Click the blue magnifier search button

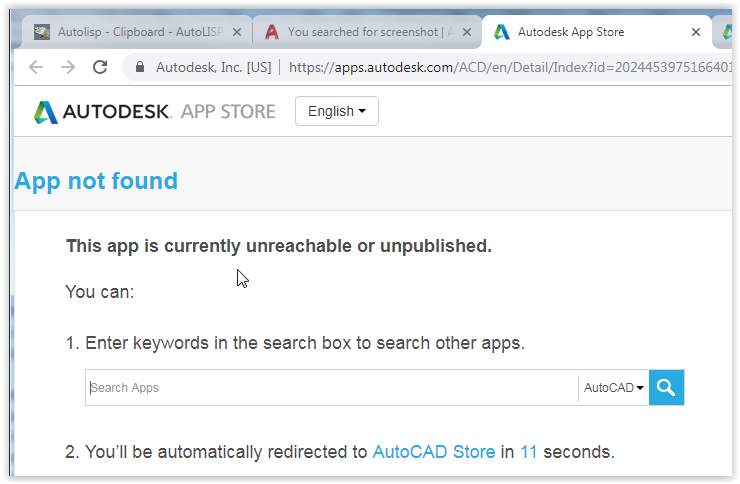[x=666, y=388]
